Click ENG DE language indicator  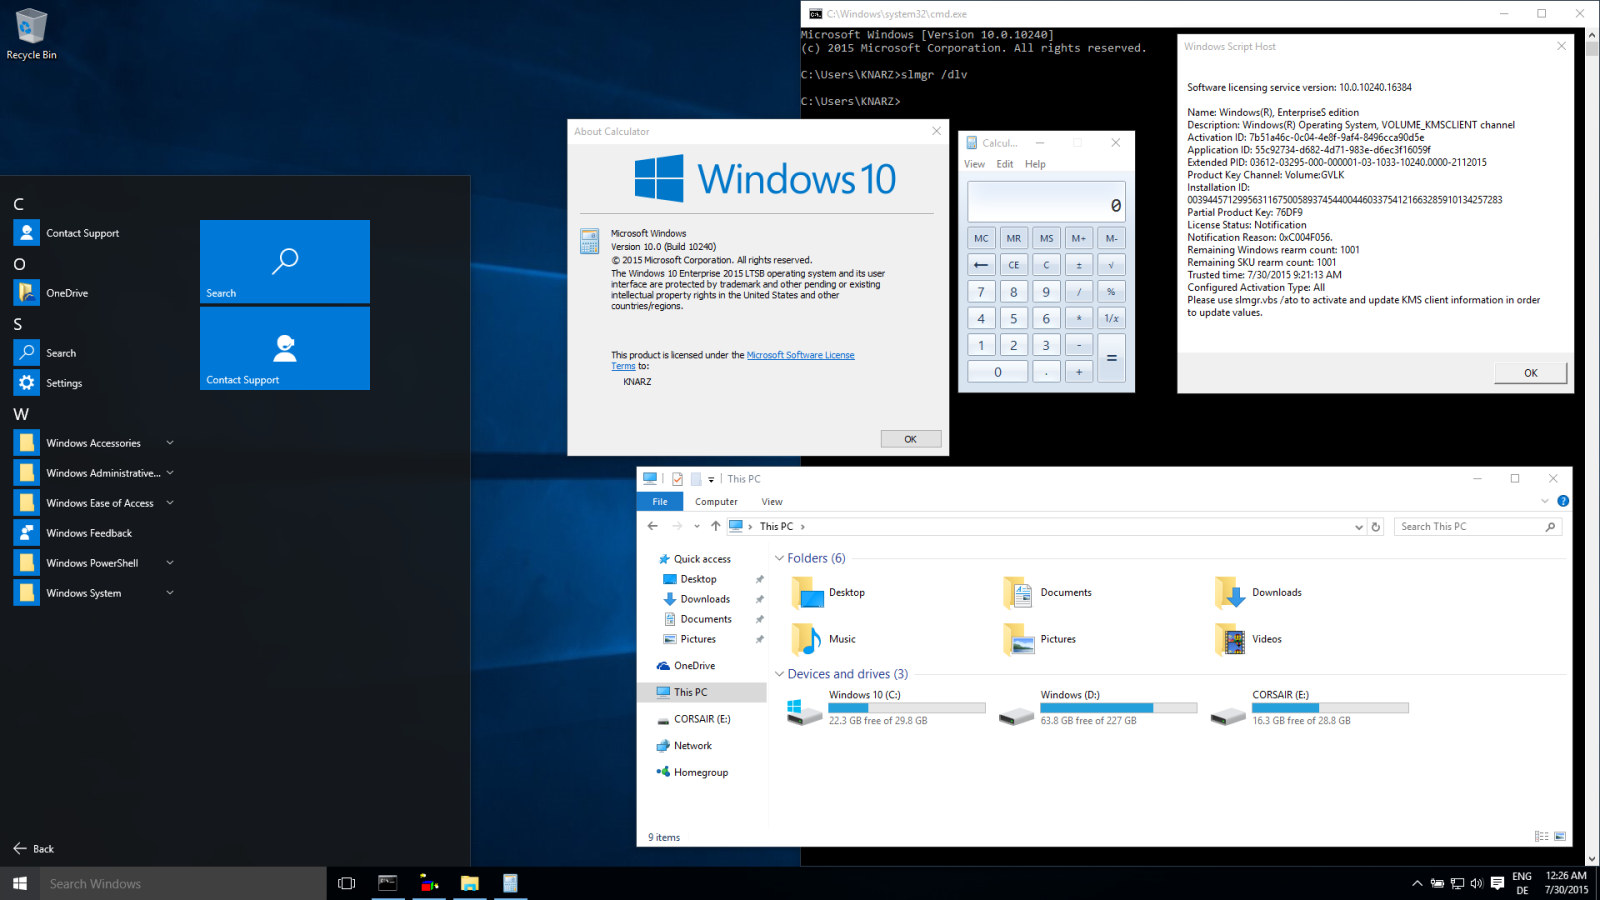pyautogui.click(x=1522, y=883)
